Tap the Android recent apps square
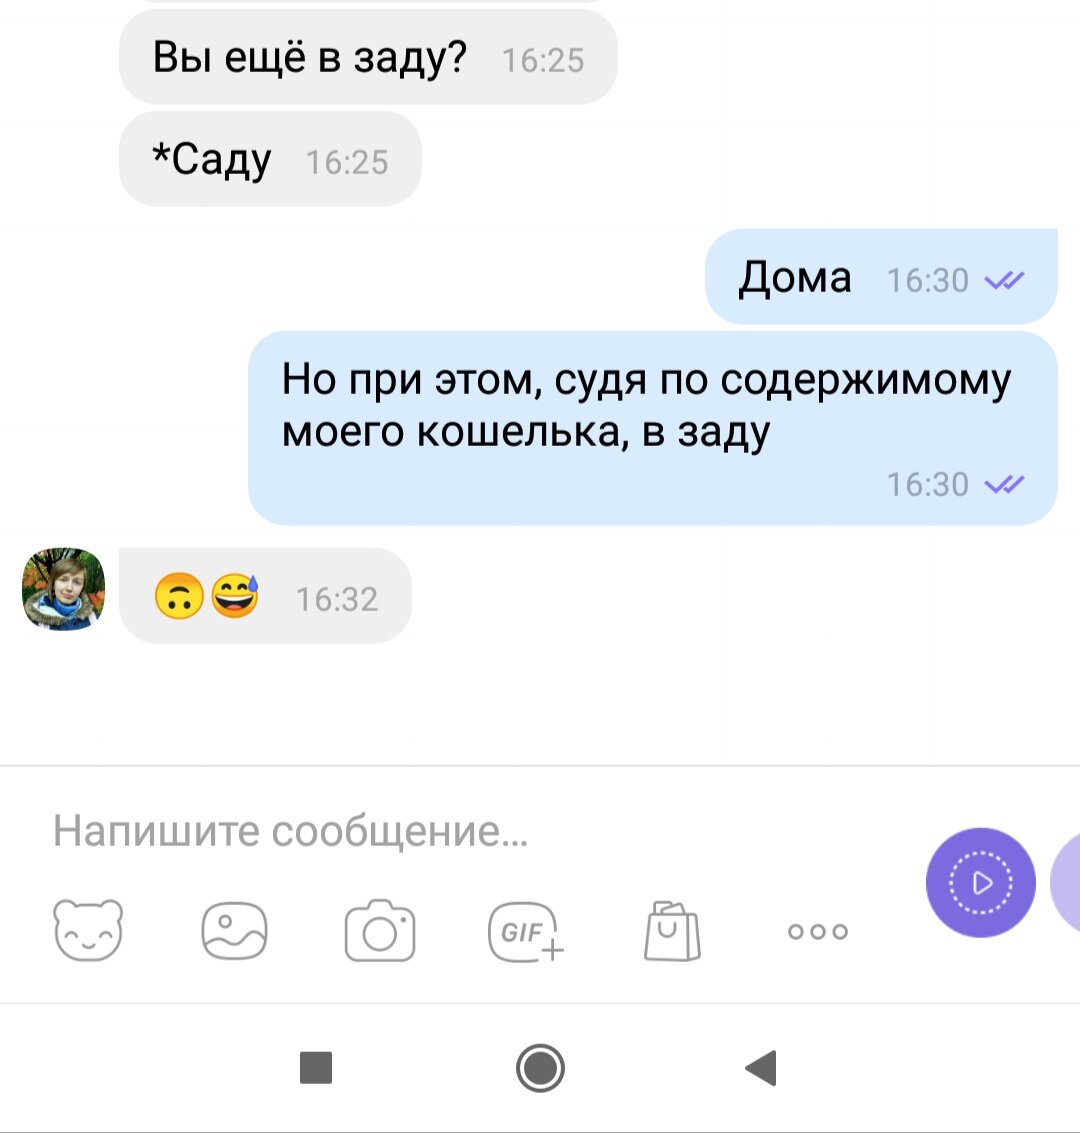 click(x=316, y=1068)
